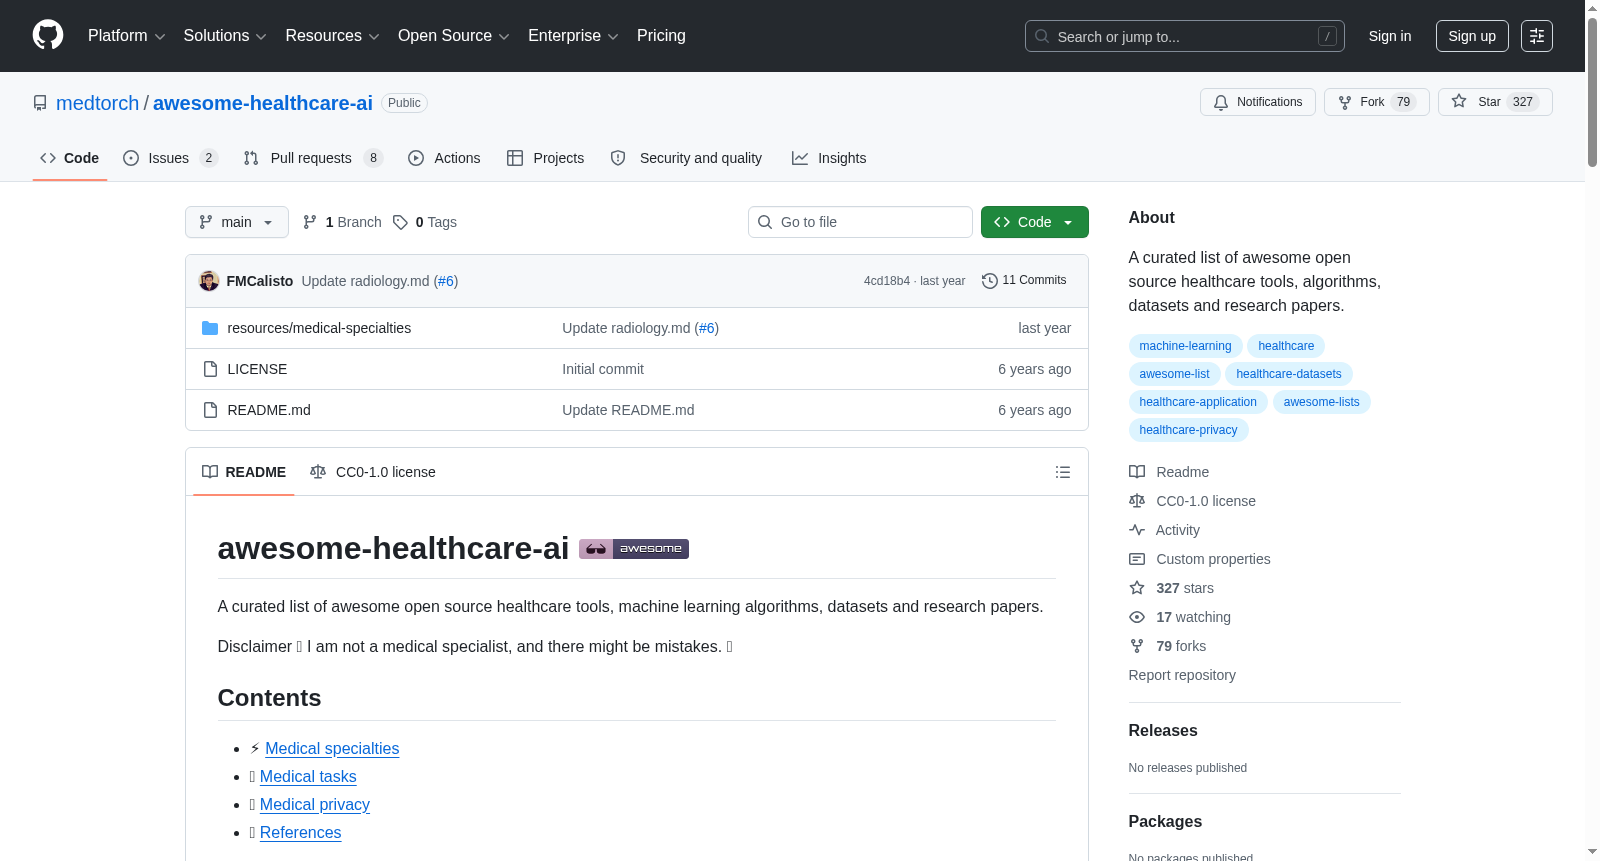Screen dimensions: 1600x861
Task: Click the machine-learning topic tag
Action: 1186,346
